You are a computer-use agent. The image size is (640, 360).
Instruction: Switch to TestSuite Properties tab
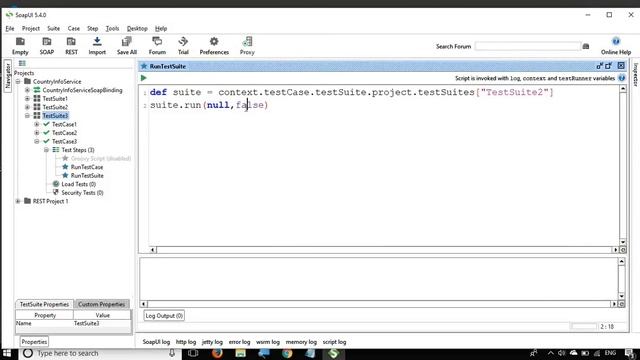44,304
